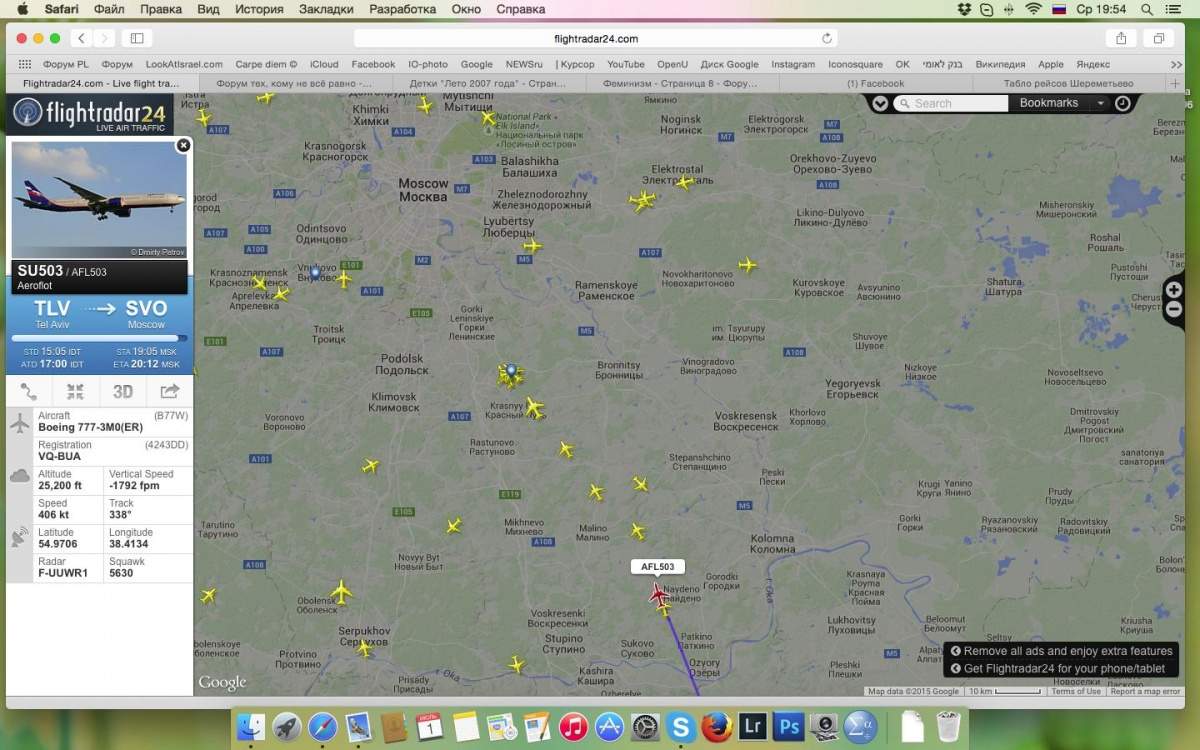This screenshot has width=1200, height=750.
Task: Share flight SU503 with the share arrow icon
Action: point(169,392)
